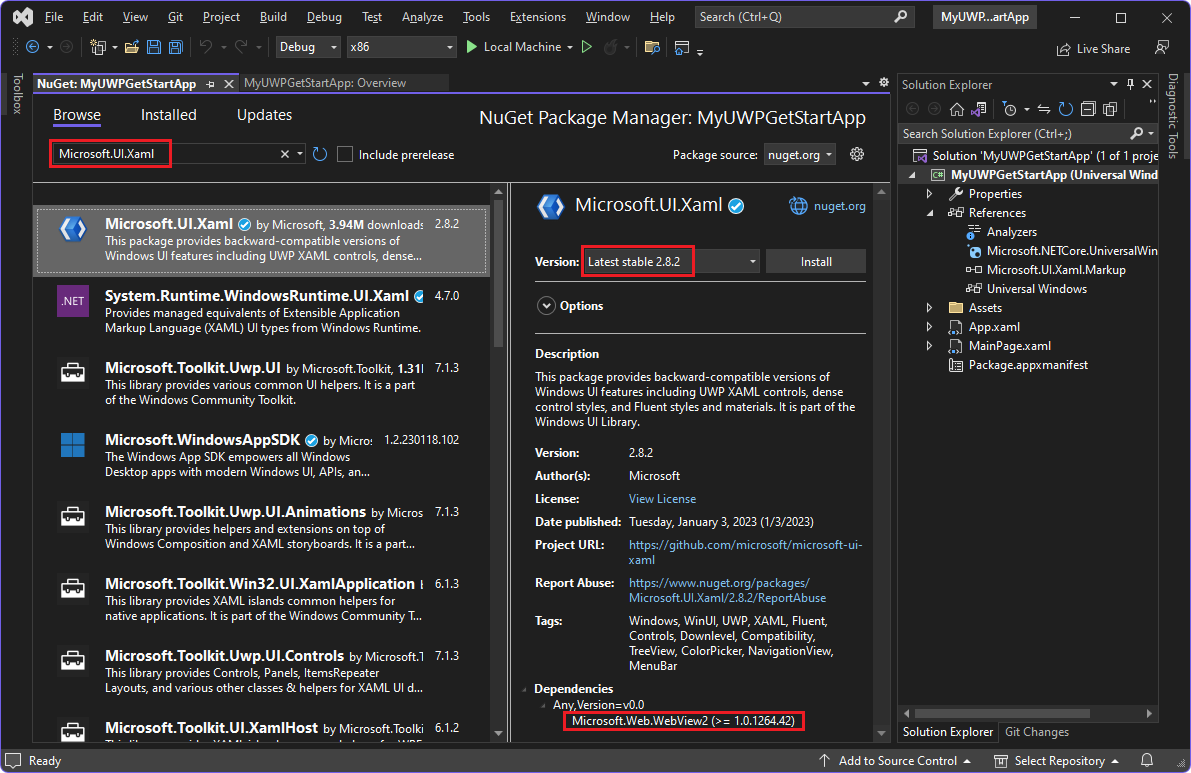
Task: Enable the Include prerelease checkbox
Action: click(x=344, y=155)
